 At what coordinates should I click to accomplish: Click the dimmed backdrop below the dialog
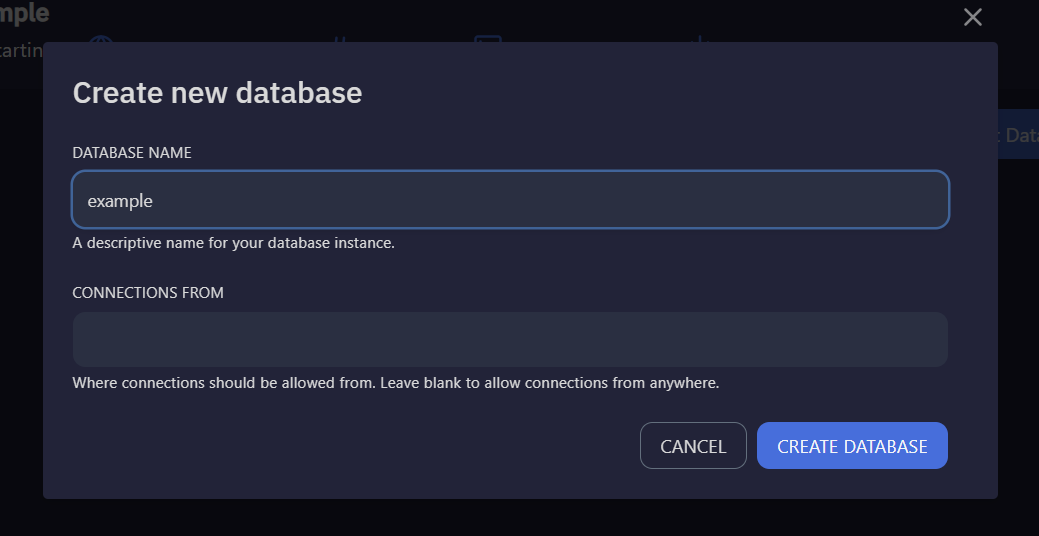520,517
